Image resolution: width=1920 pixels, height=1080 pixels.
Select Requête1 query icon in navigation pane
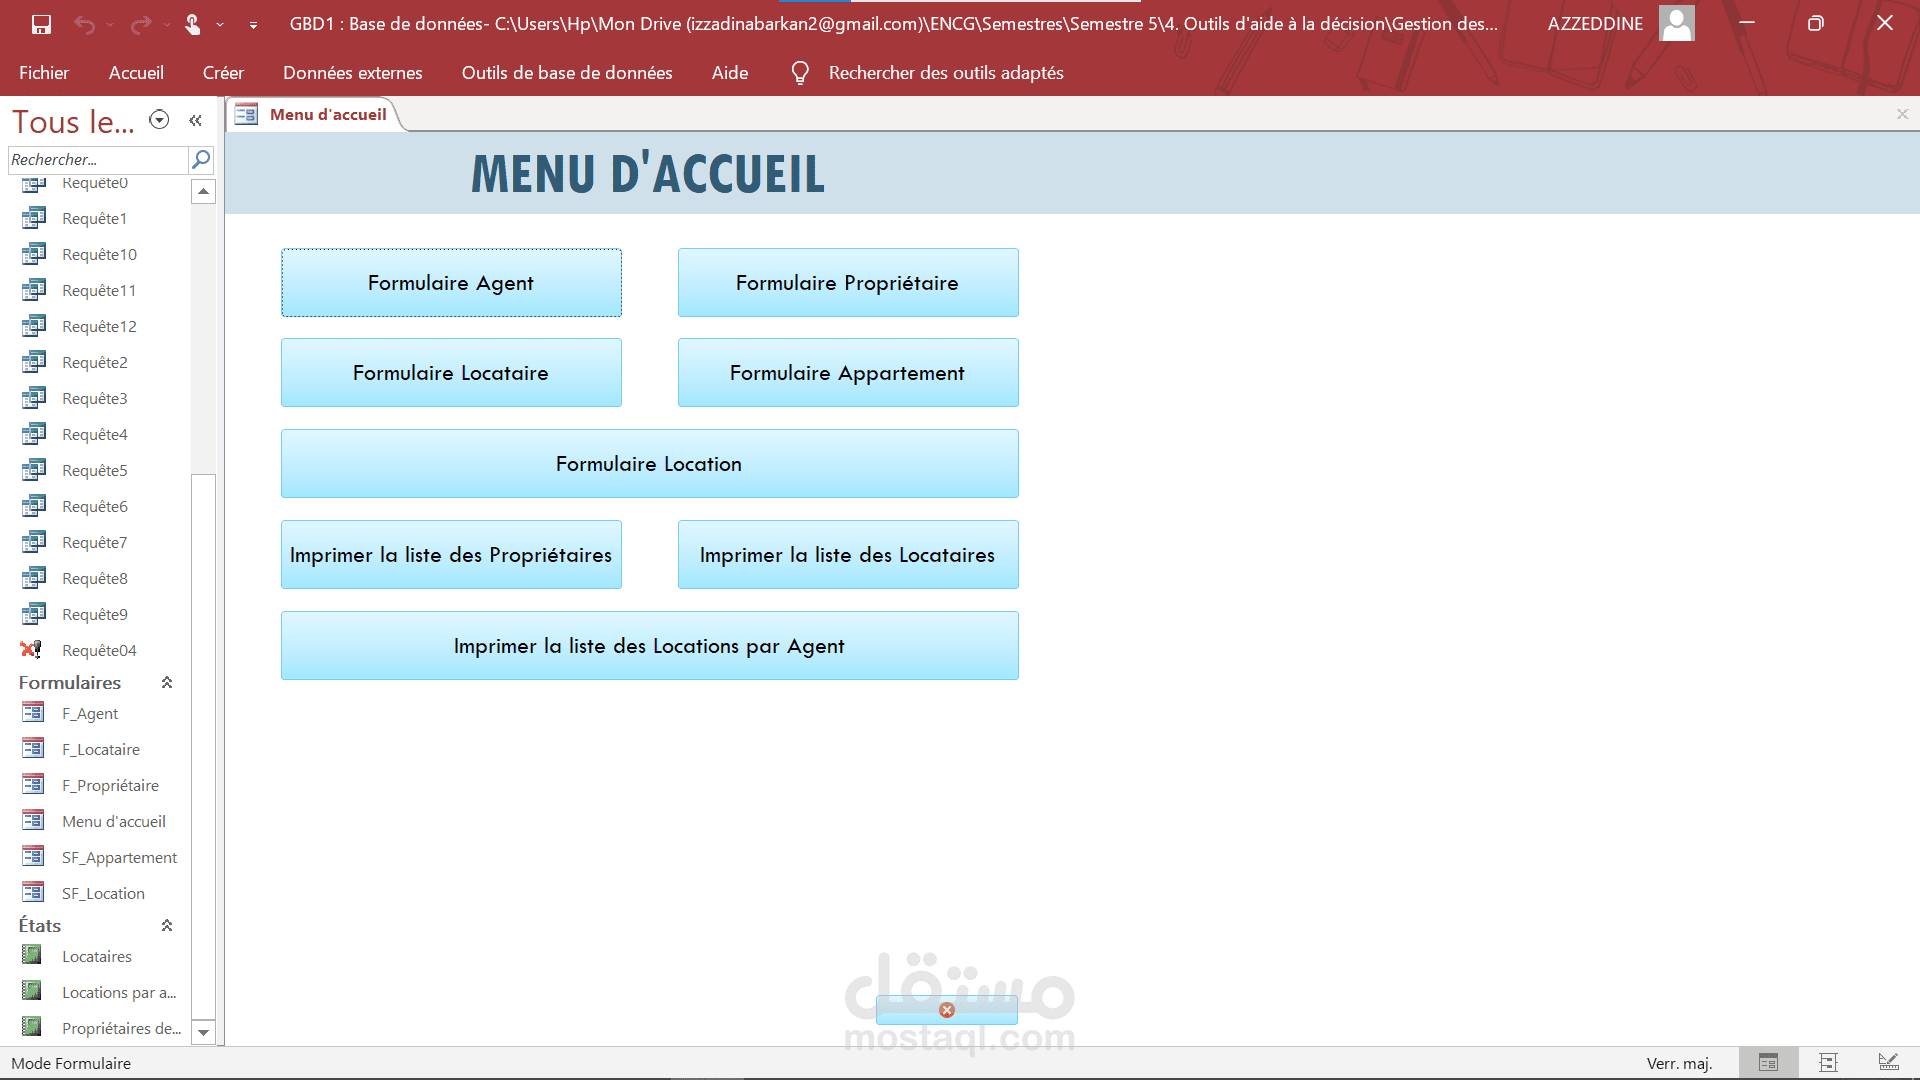[34, 218]
